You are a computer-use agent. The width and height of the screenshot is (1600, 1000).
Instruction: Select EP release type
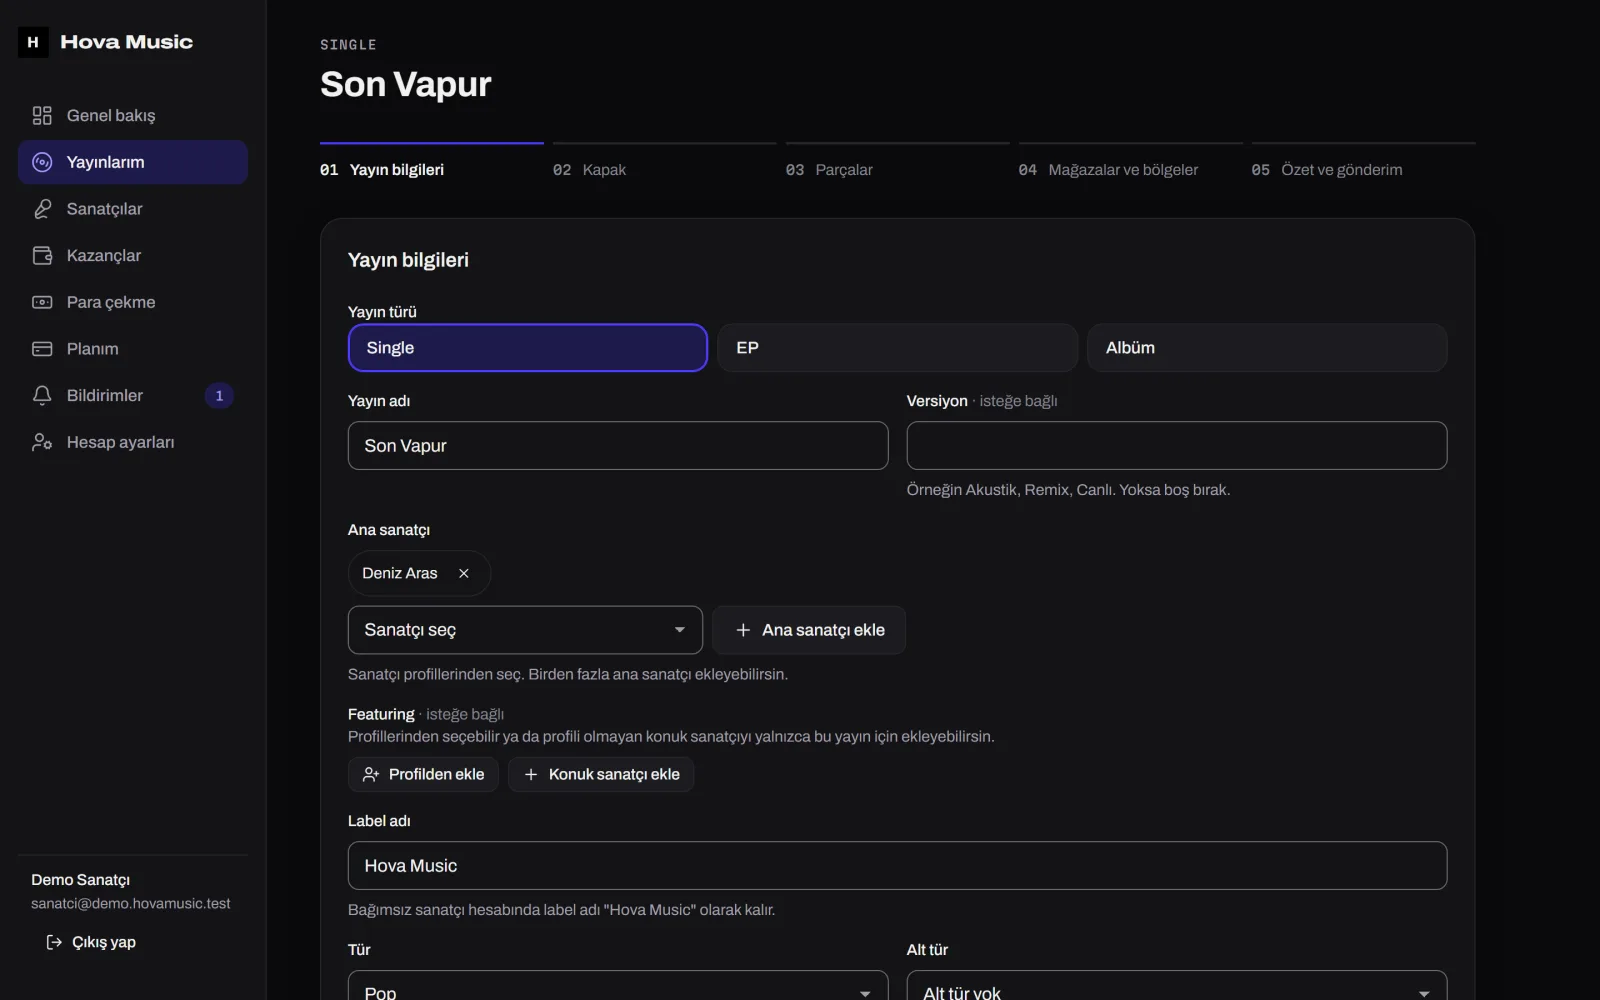898,348
